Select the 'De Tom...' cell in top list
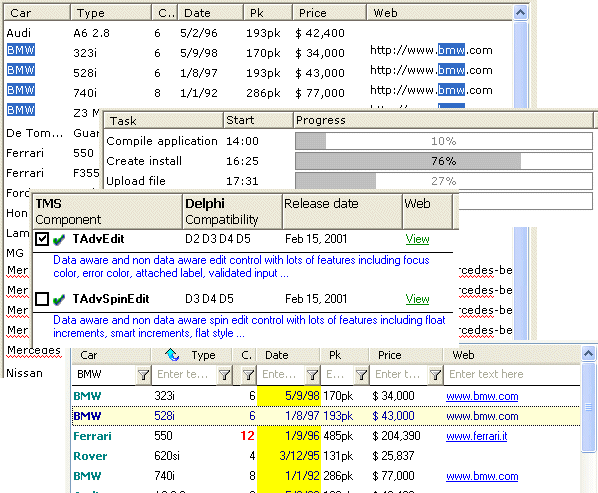Viewport: 598px width, 493px height. 34,133
